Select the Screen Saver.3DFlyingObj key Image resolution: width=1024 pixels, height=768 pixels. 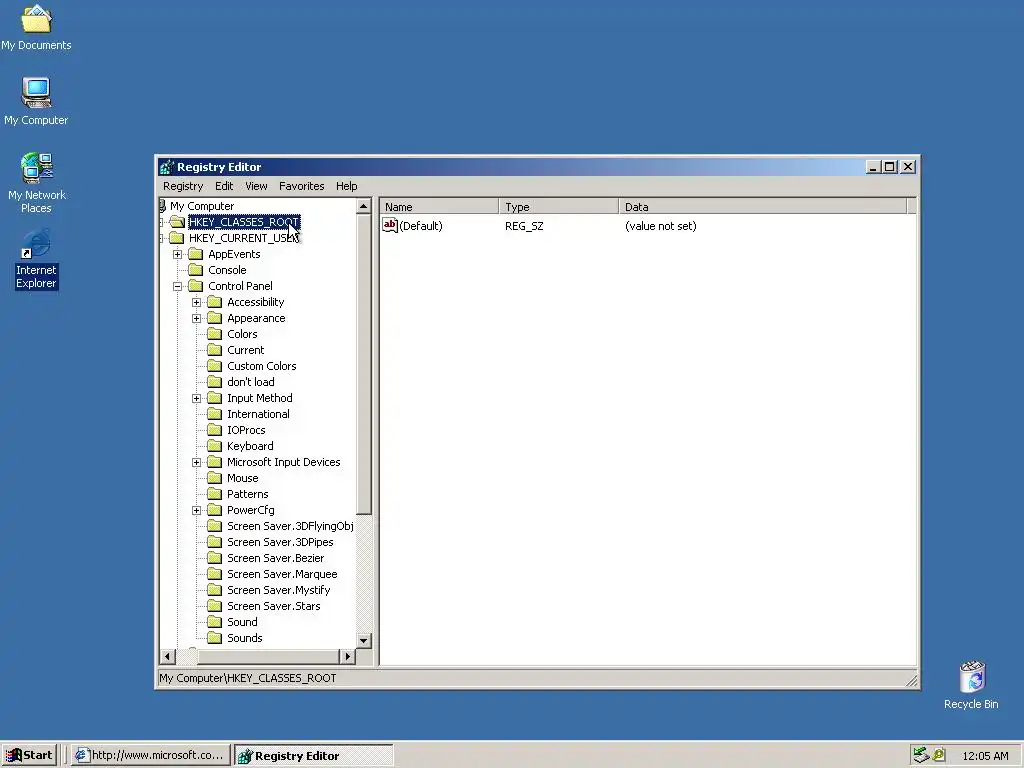[290, 526]
